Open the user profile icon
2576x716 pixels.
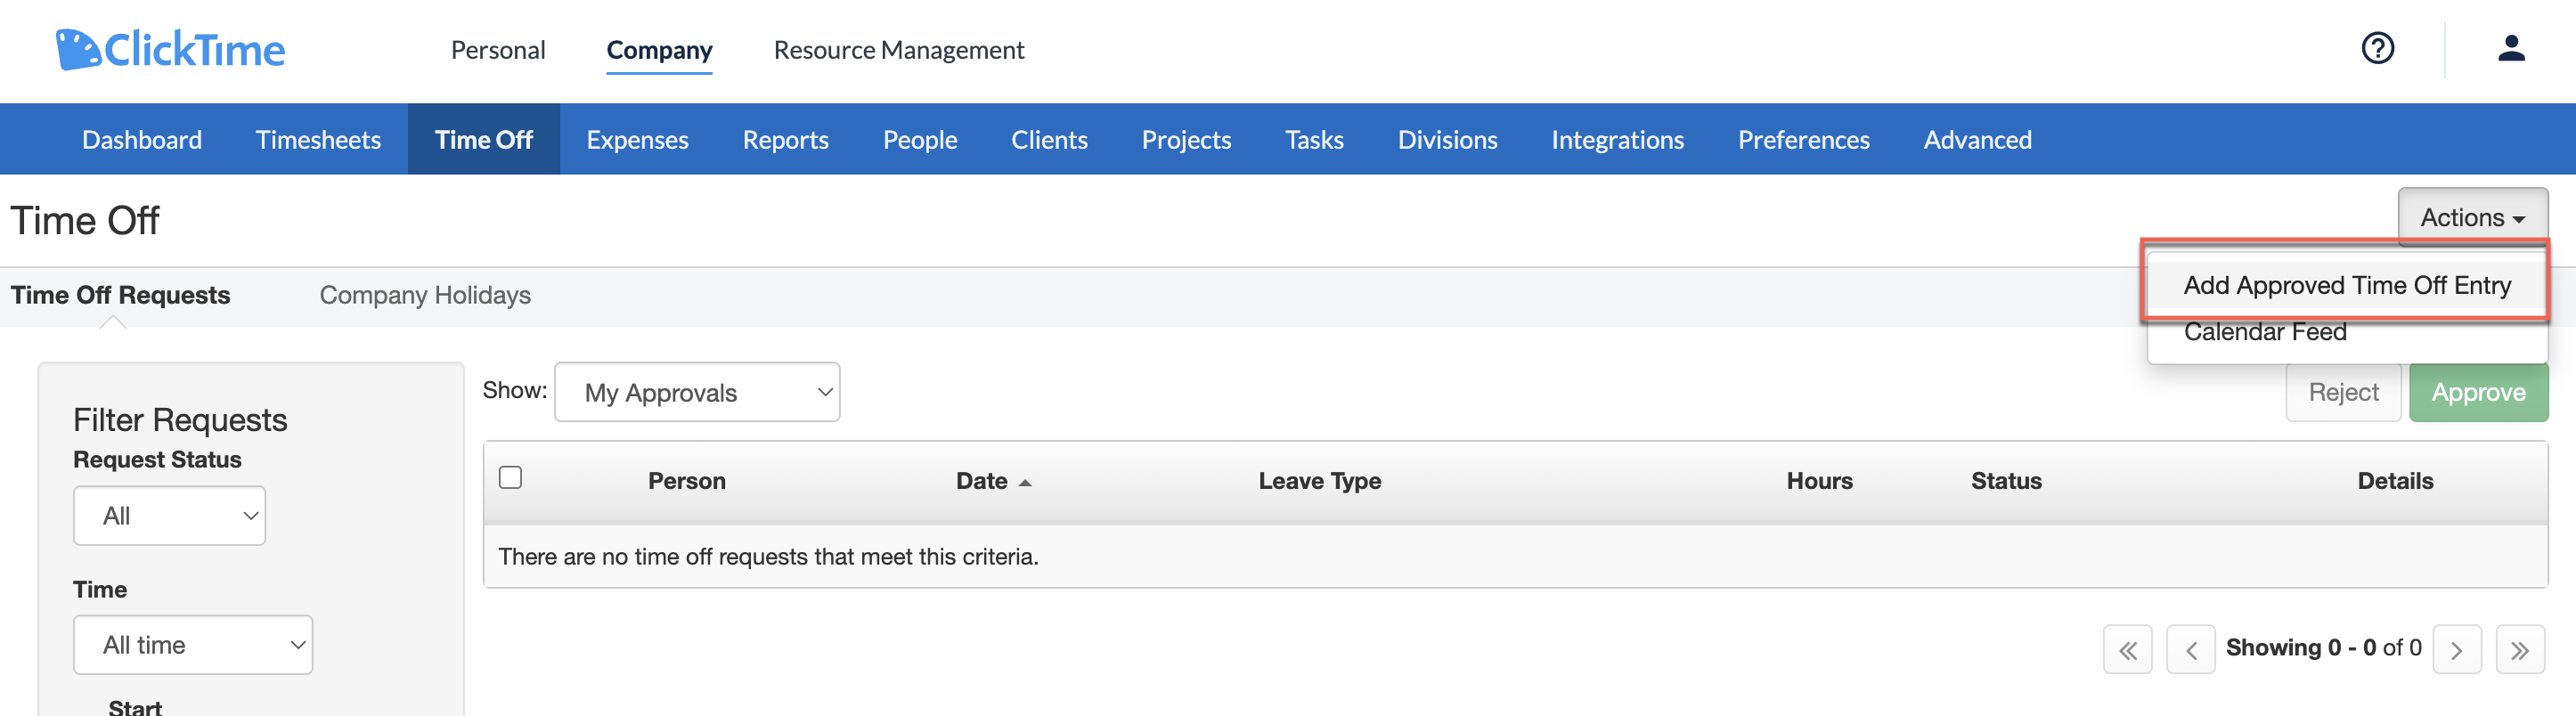[x=2511, y=48]
